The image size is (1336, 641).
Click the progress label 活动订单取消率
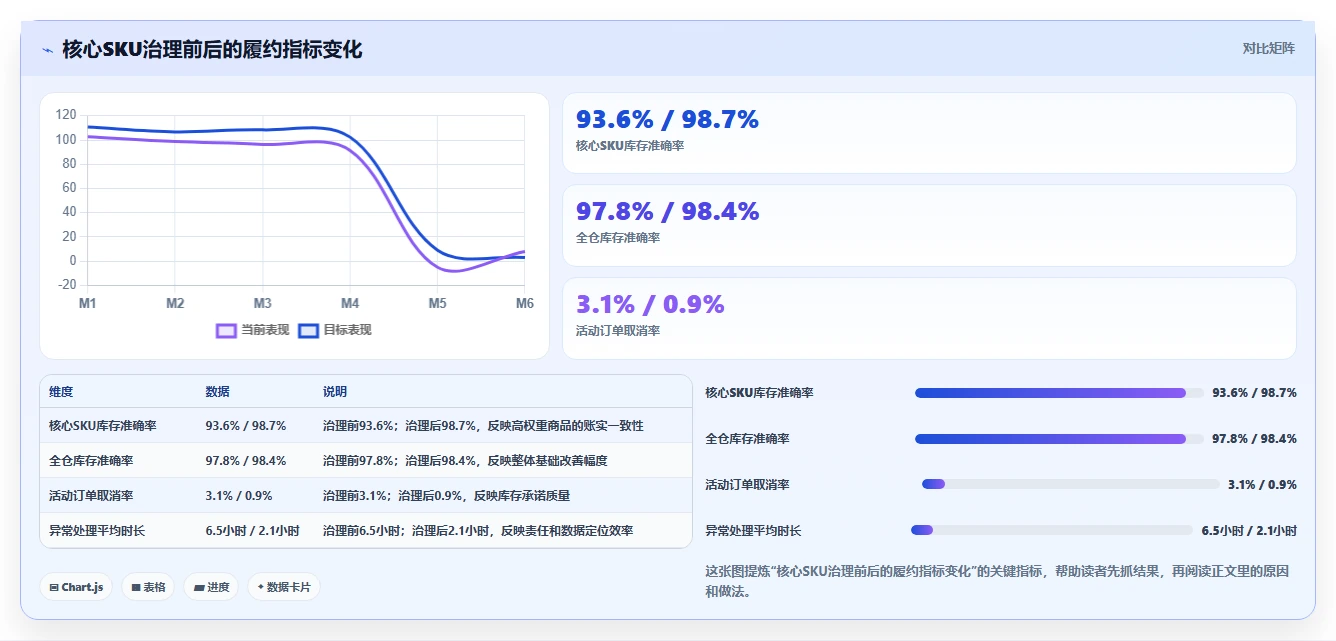747,485
